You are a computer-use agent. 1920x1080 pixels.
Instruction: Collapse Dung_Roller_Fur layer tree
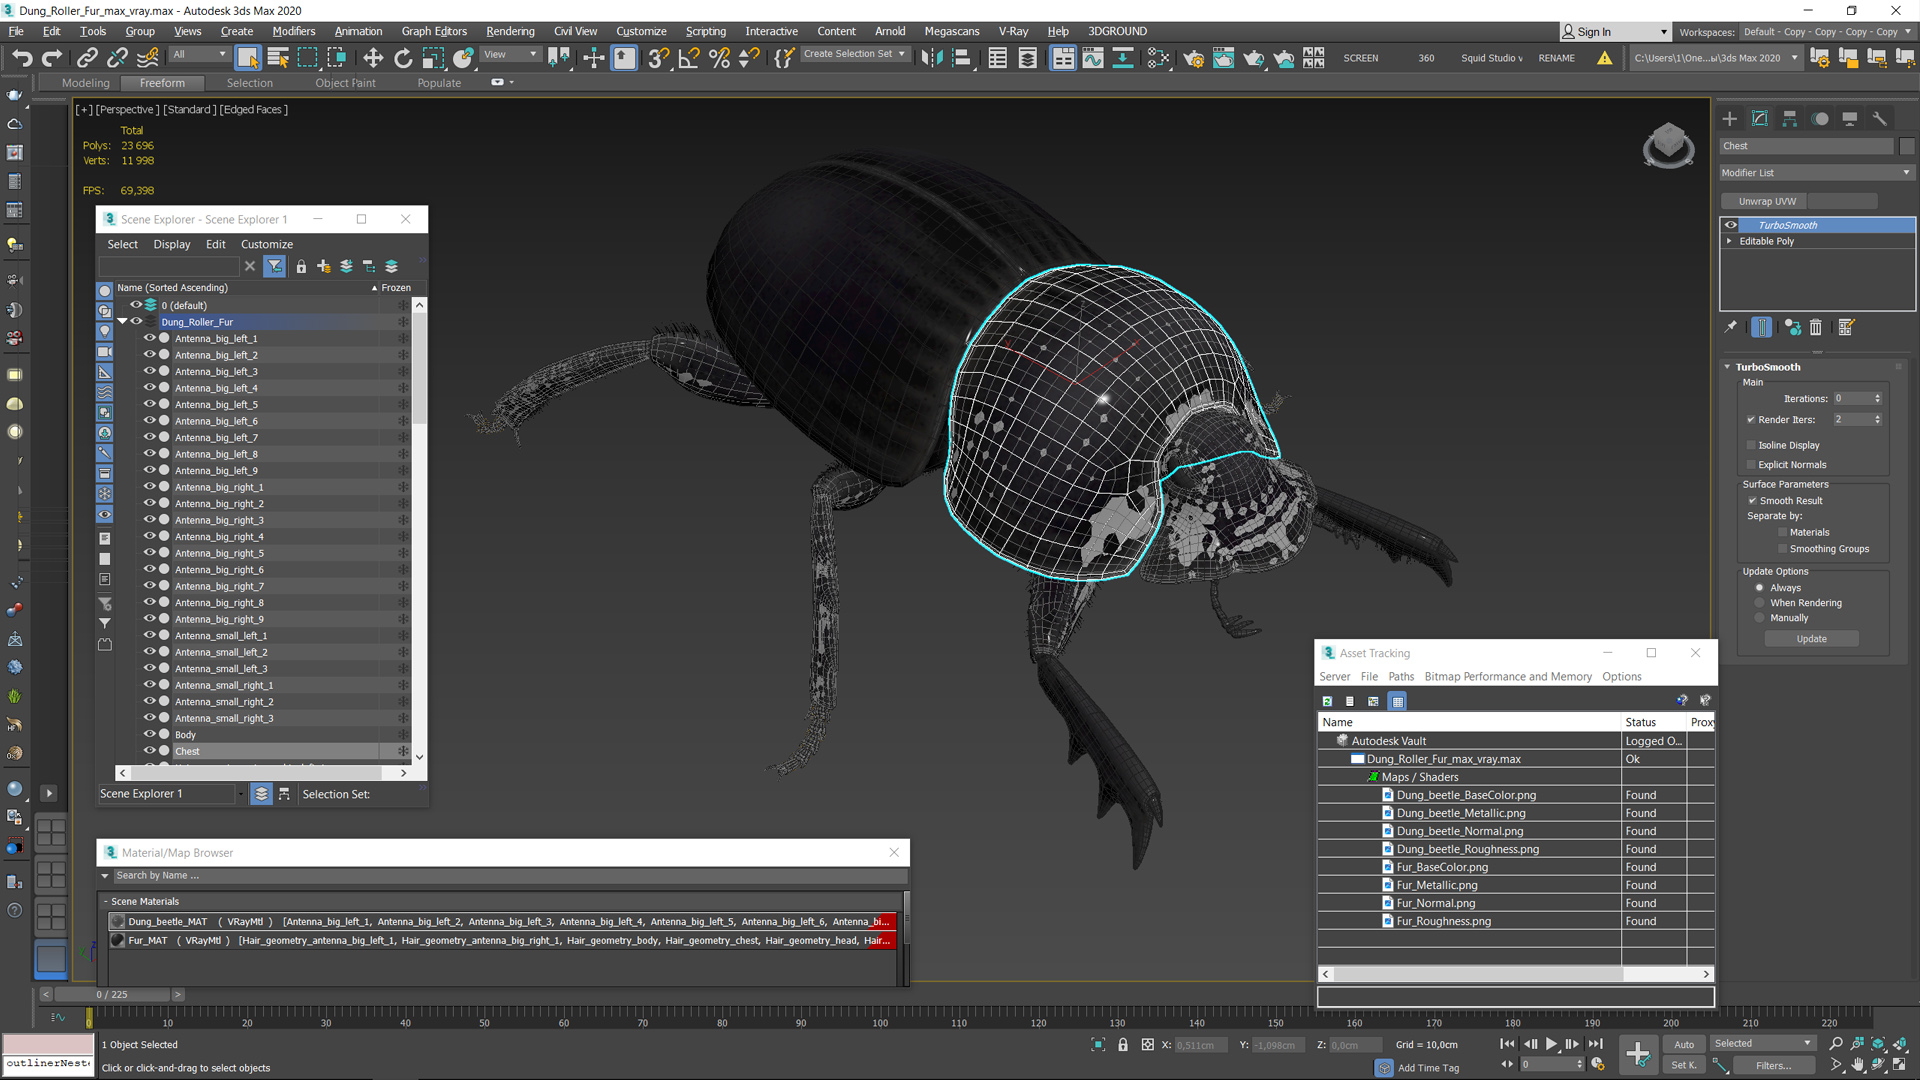122,322
